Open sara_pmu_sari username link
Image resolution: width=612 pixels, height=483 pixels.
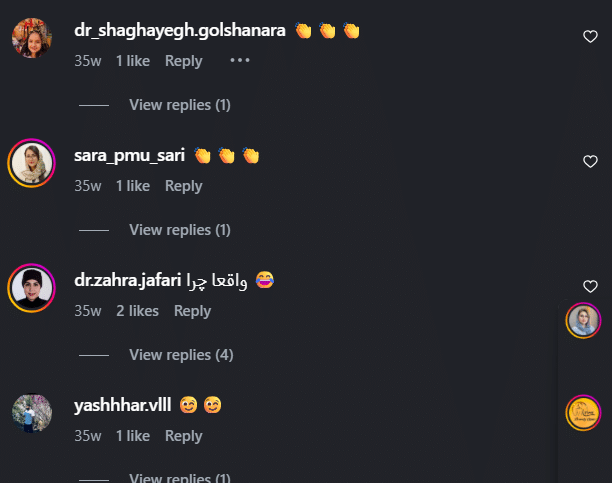pyautogui.click(x=129, y=155)
